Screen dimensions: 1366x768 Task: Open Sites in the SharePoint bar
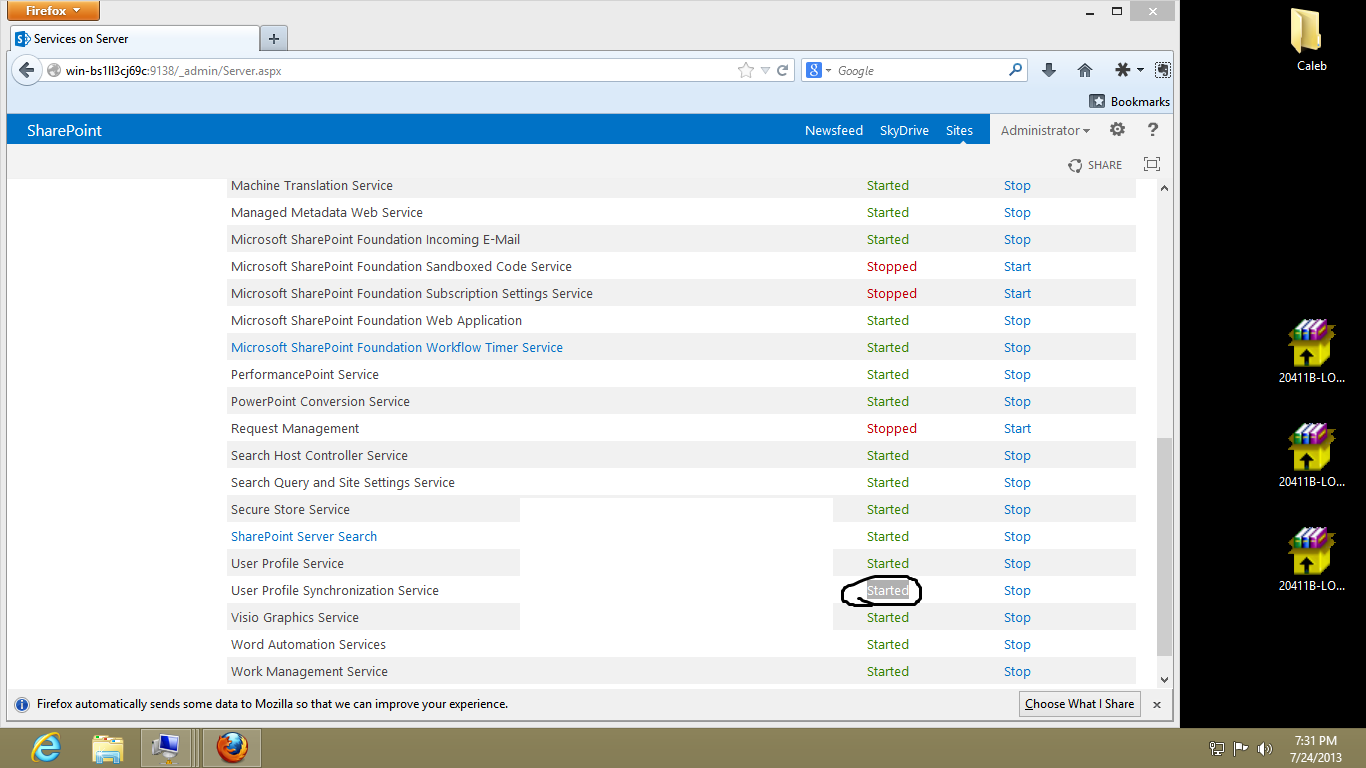[959, 130]
